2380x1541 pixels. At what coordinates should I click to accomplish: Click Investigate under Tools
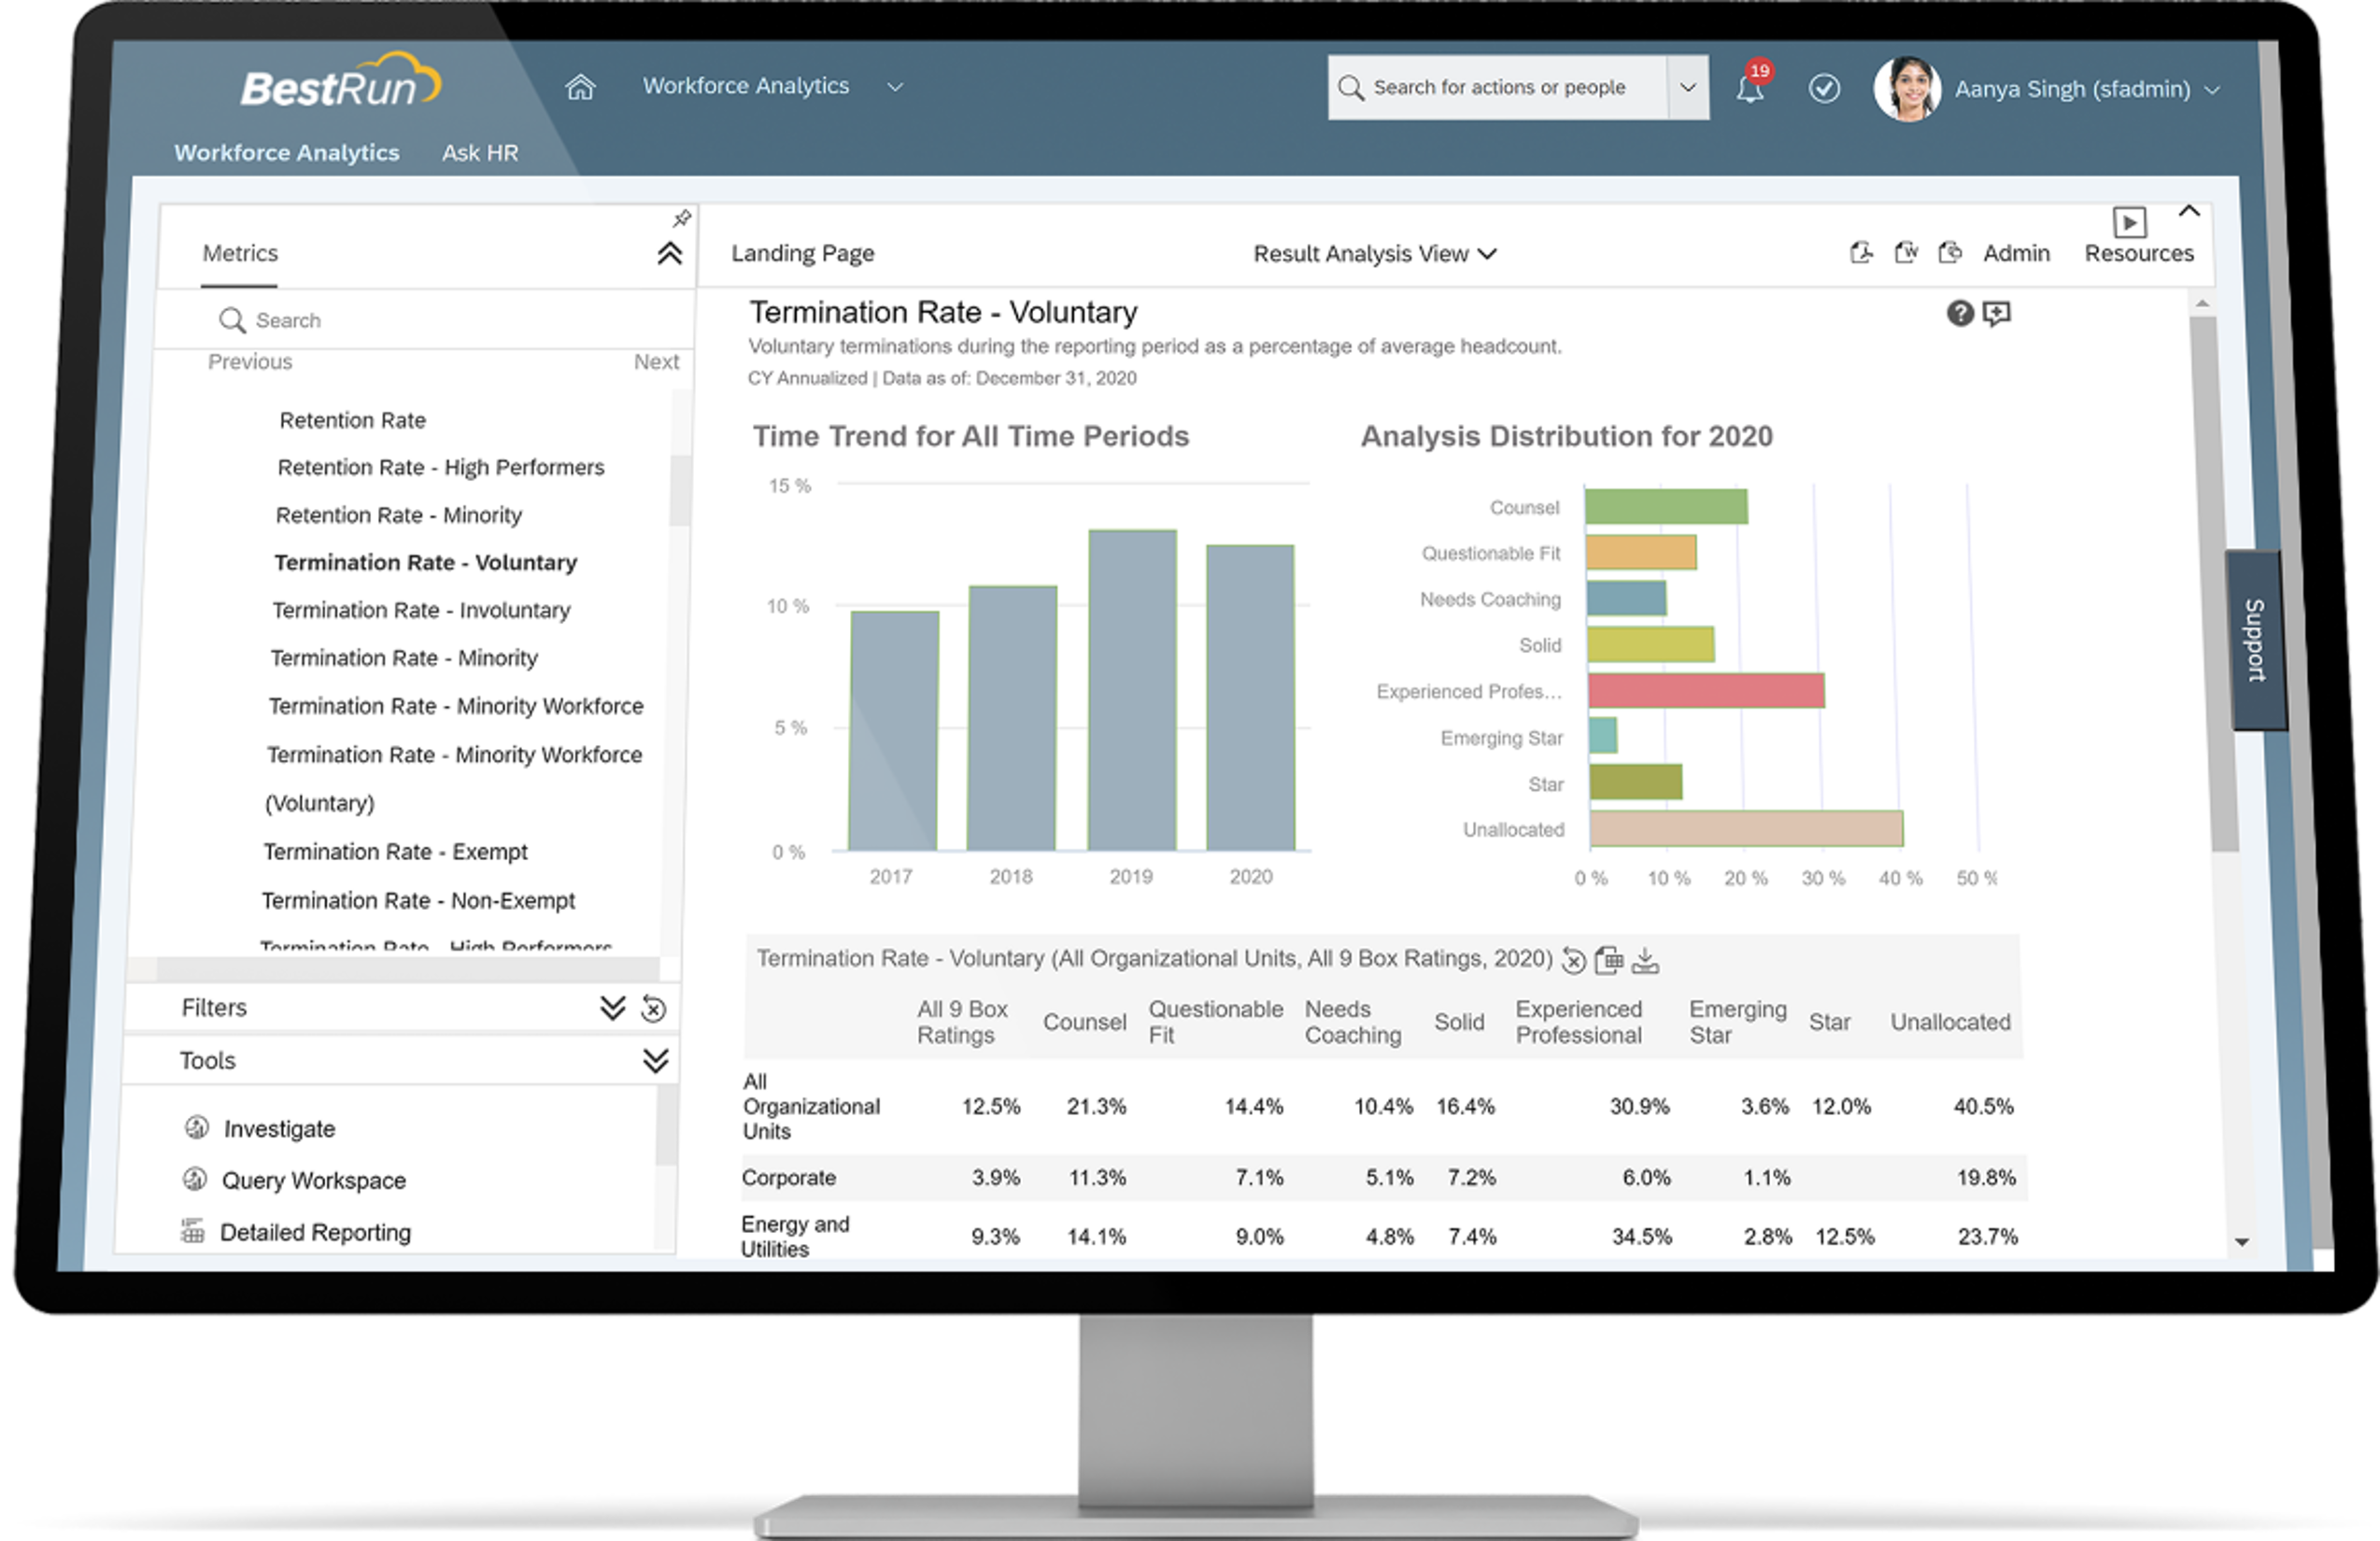point(279,1129)
